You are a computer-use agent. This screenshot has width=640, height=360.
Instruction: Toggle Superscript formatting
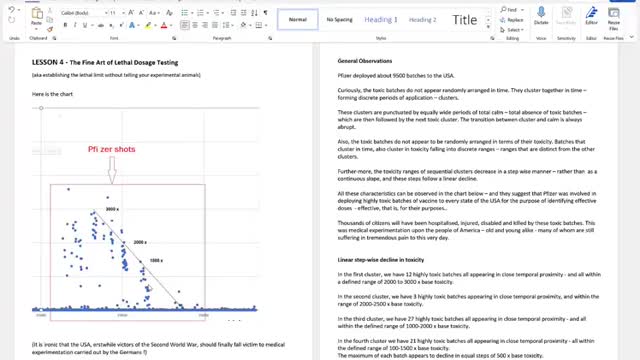pos(121,25)
